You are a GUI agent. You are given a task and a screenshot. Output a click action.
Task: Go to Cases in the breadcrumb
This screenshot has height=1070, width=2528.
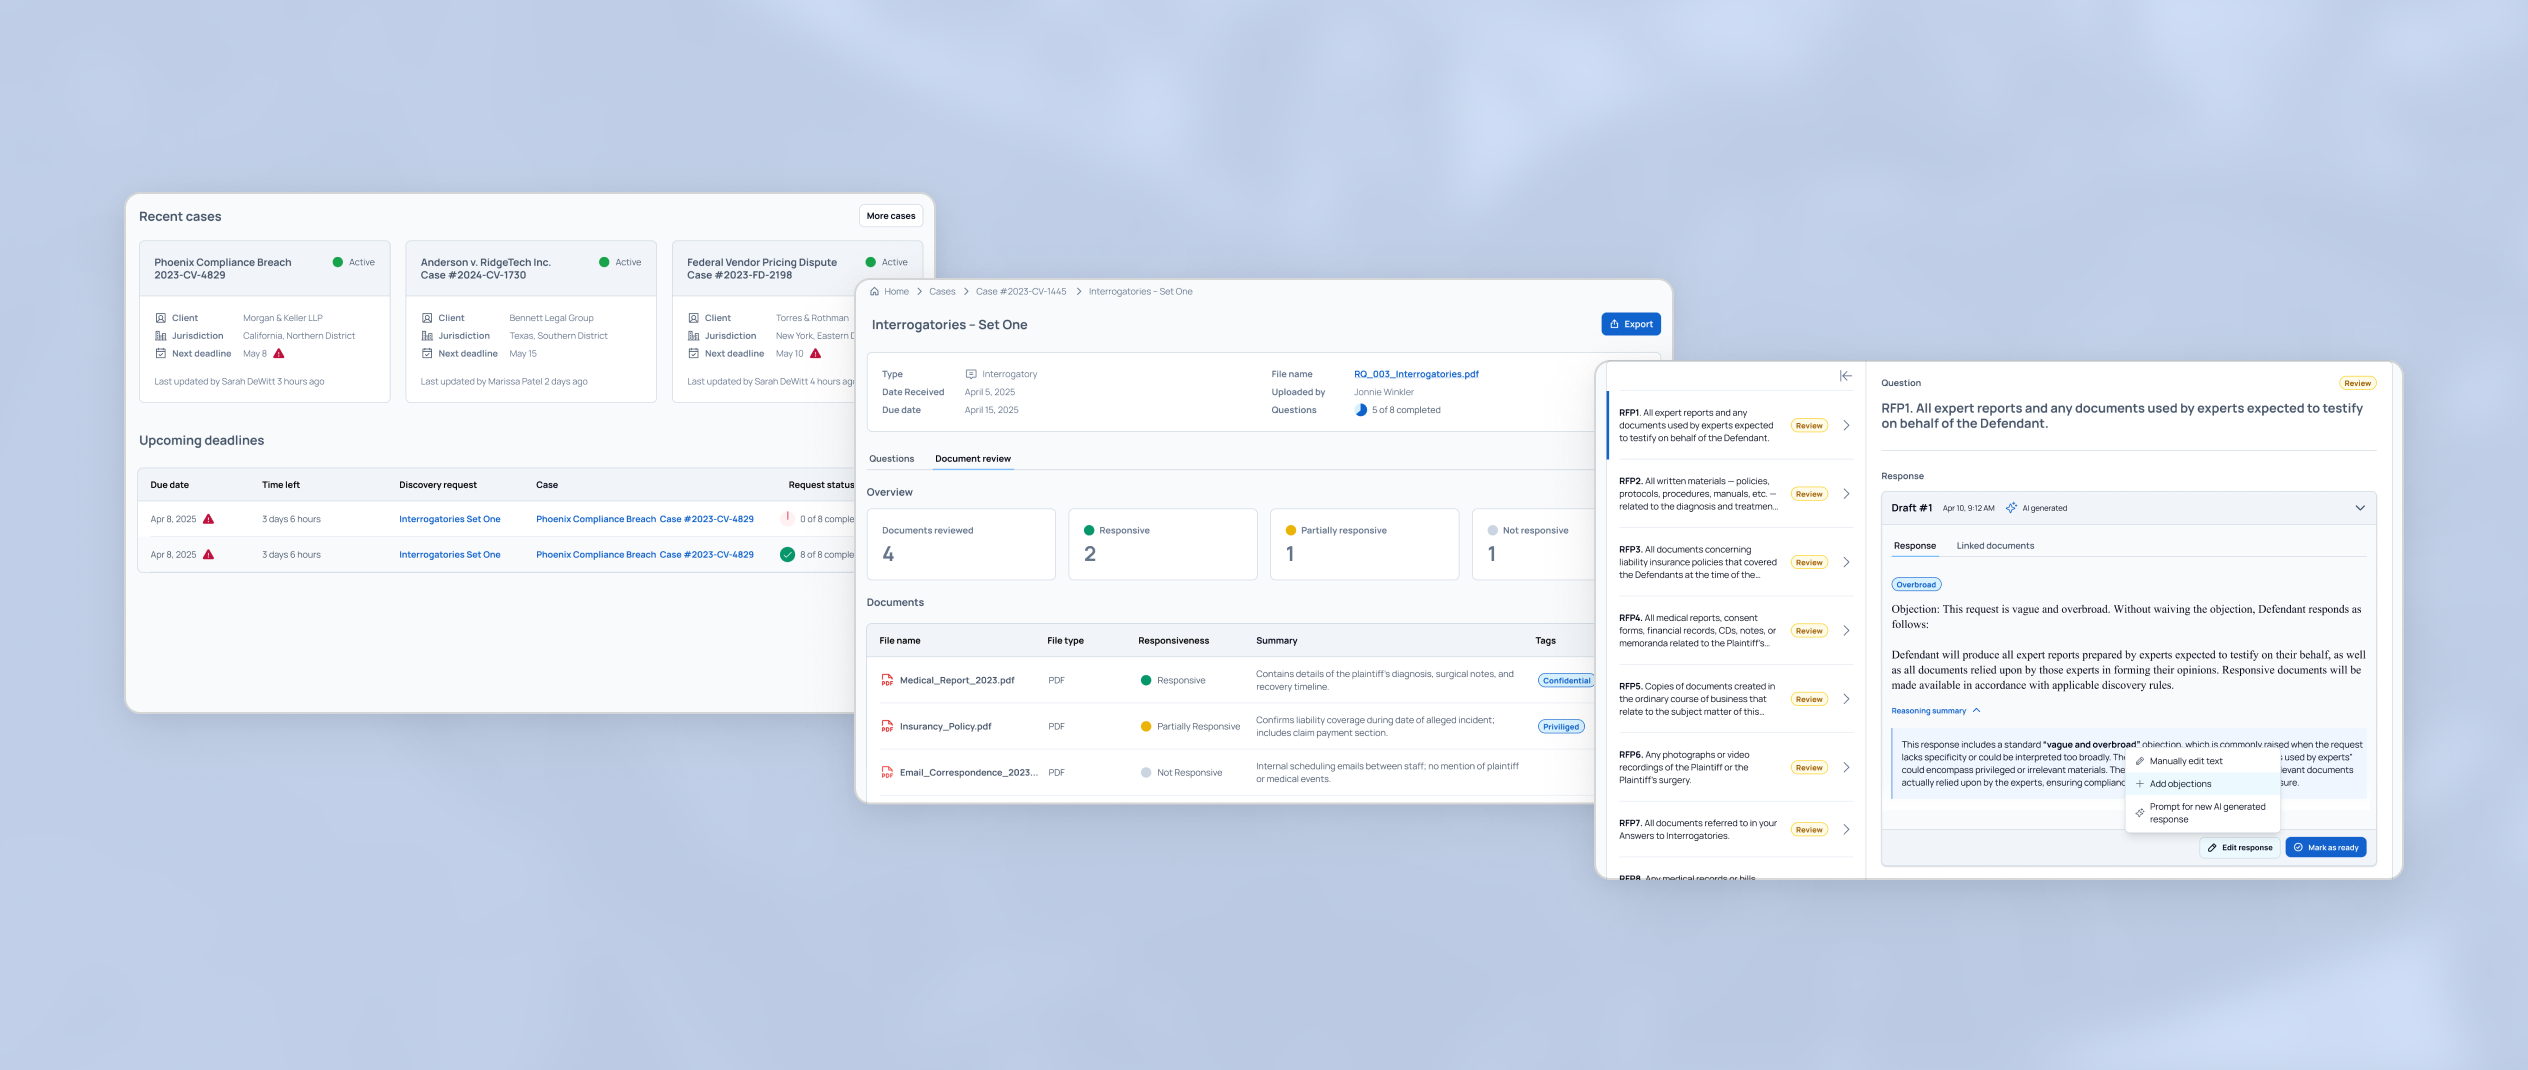pos(942,292)
